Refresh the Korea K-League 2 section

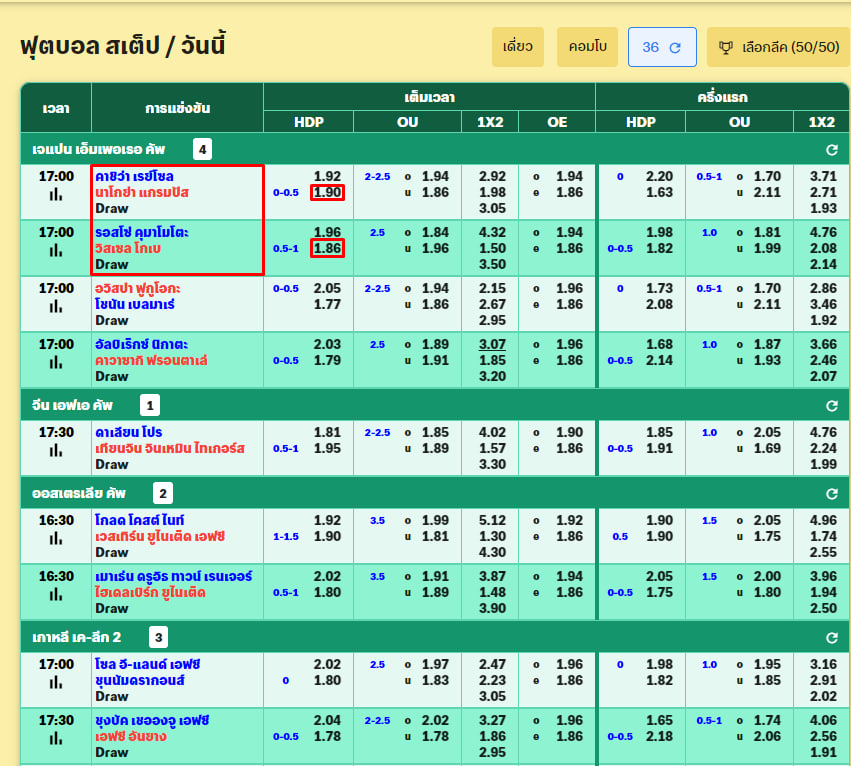tap(831, 638)
